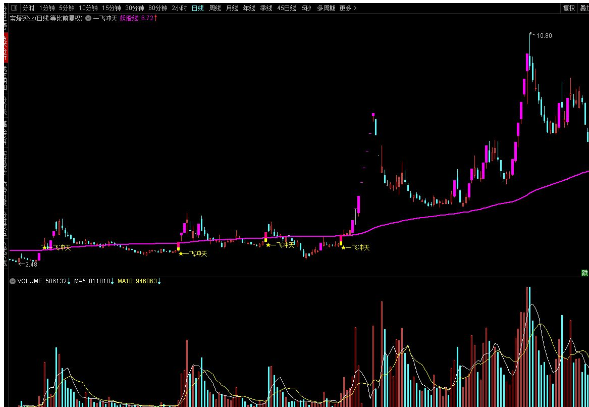Image resolution: width=589 pixels, height=407 pixels.
Task: Click the lowest 一飞冲天 star signal marker
Action: [x=193, y=254]
